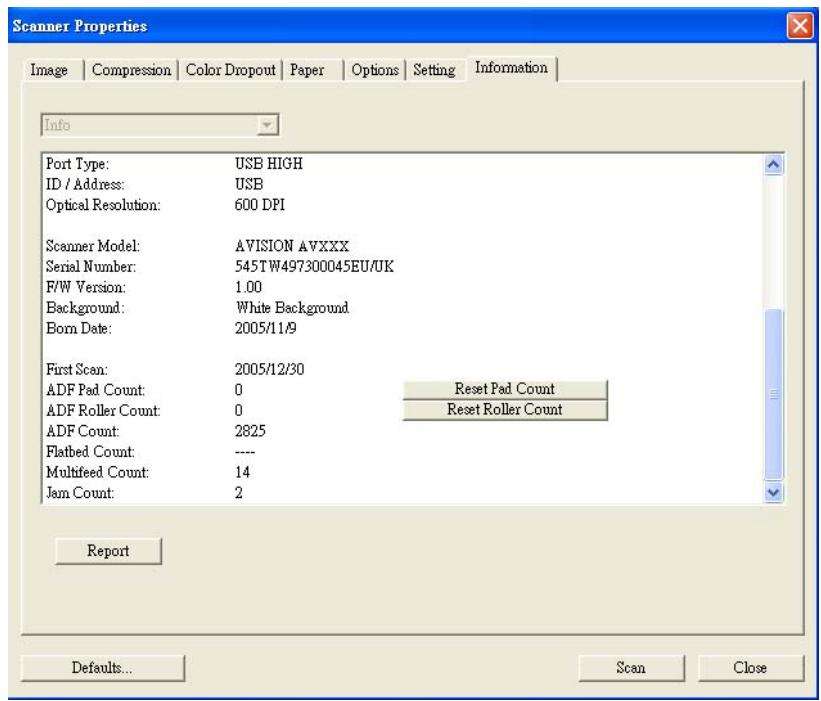Click the vertical scrollbar thumb

pos(773,394)
